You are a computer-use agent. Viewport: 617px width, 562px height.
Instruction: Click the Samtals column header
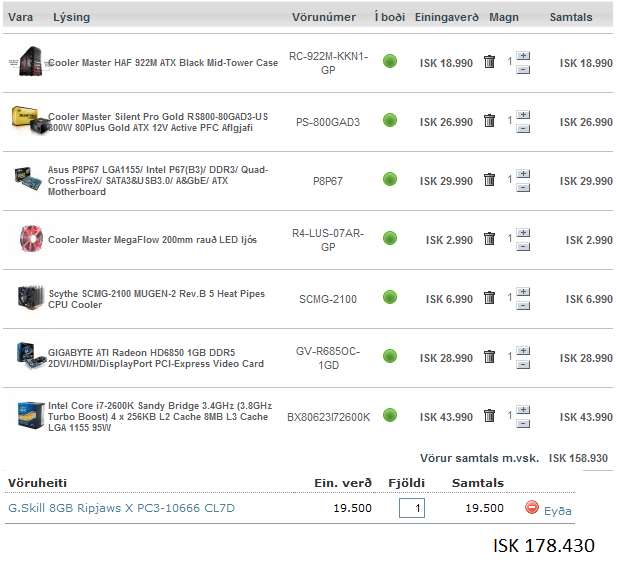pos(570,17)
